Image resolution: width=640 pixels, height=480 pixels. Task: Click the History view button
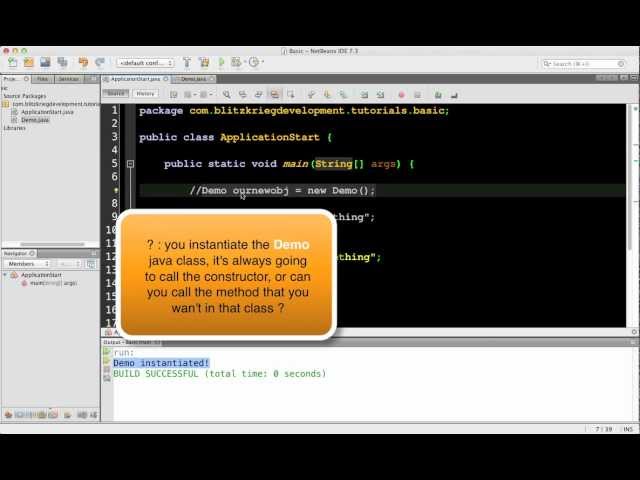point(145,94)
